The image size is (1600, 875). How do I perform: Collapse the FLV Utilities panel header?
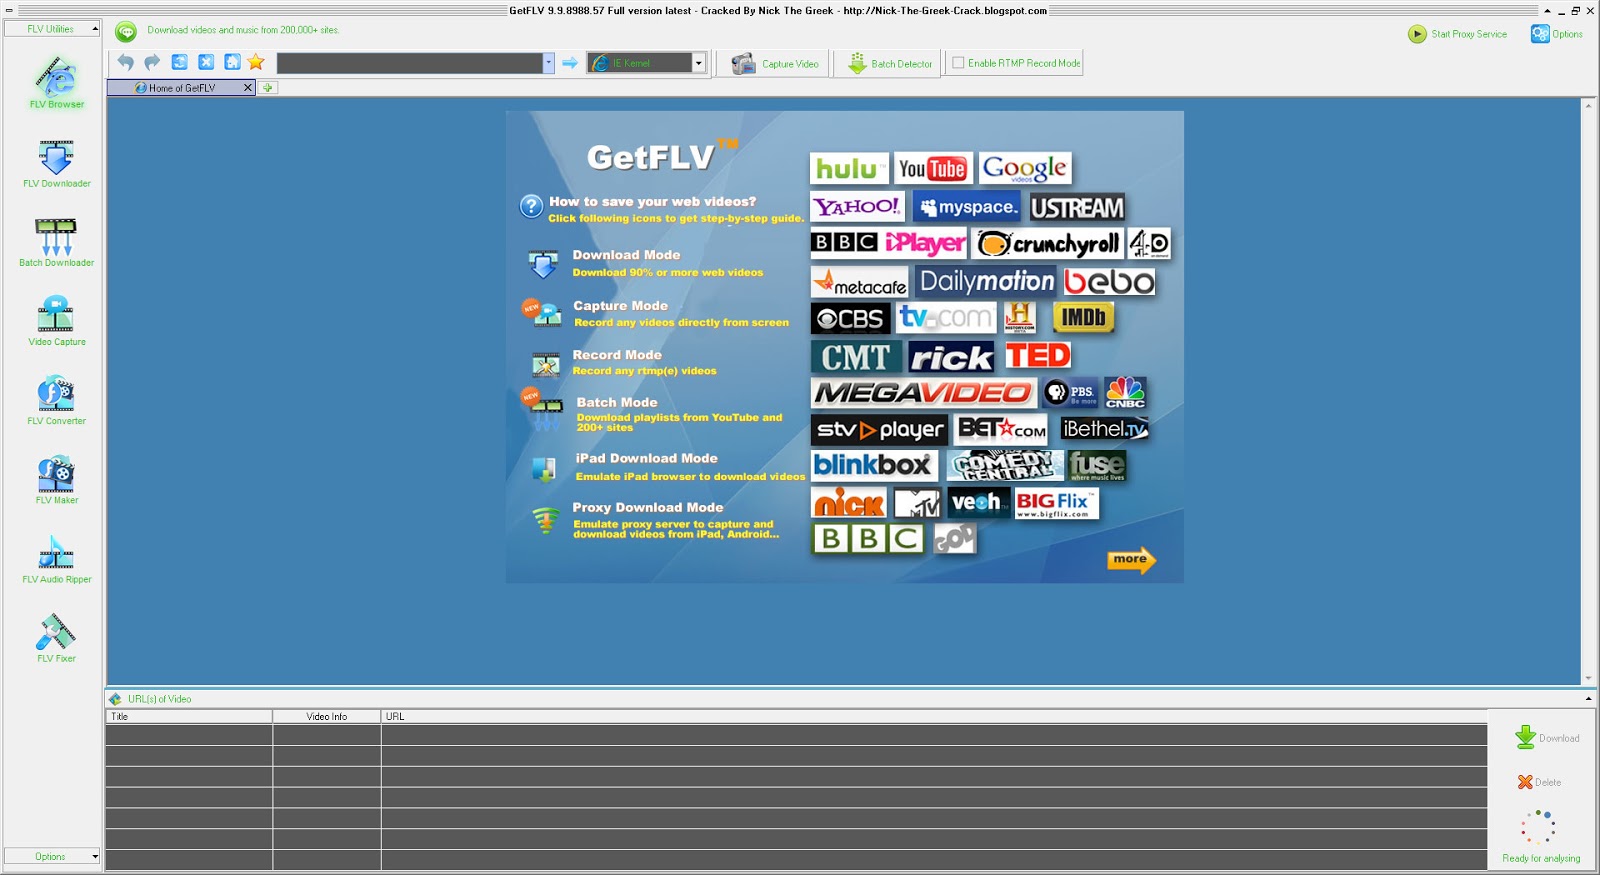pos(52,29)
